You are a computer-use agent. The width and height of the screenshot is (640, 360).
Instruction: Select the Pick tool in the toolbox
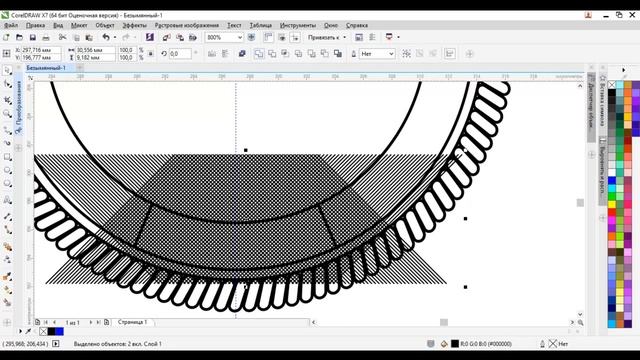pos(7,70)
